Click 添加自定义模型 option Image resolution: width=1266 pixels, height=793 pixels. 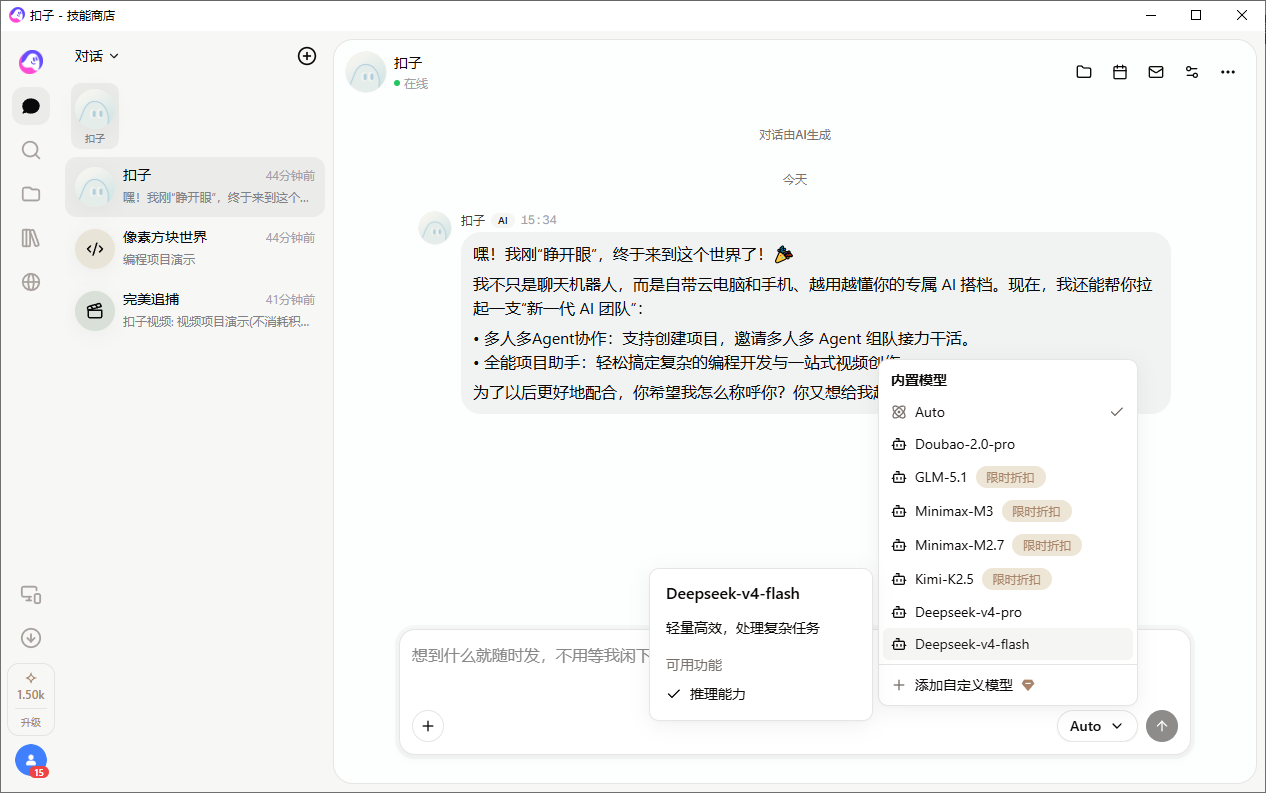pos(1008,685)
